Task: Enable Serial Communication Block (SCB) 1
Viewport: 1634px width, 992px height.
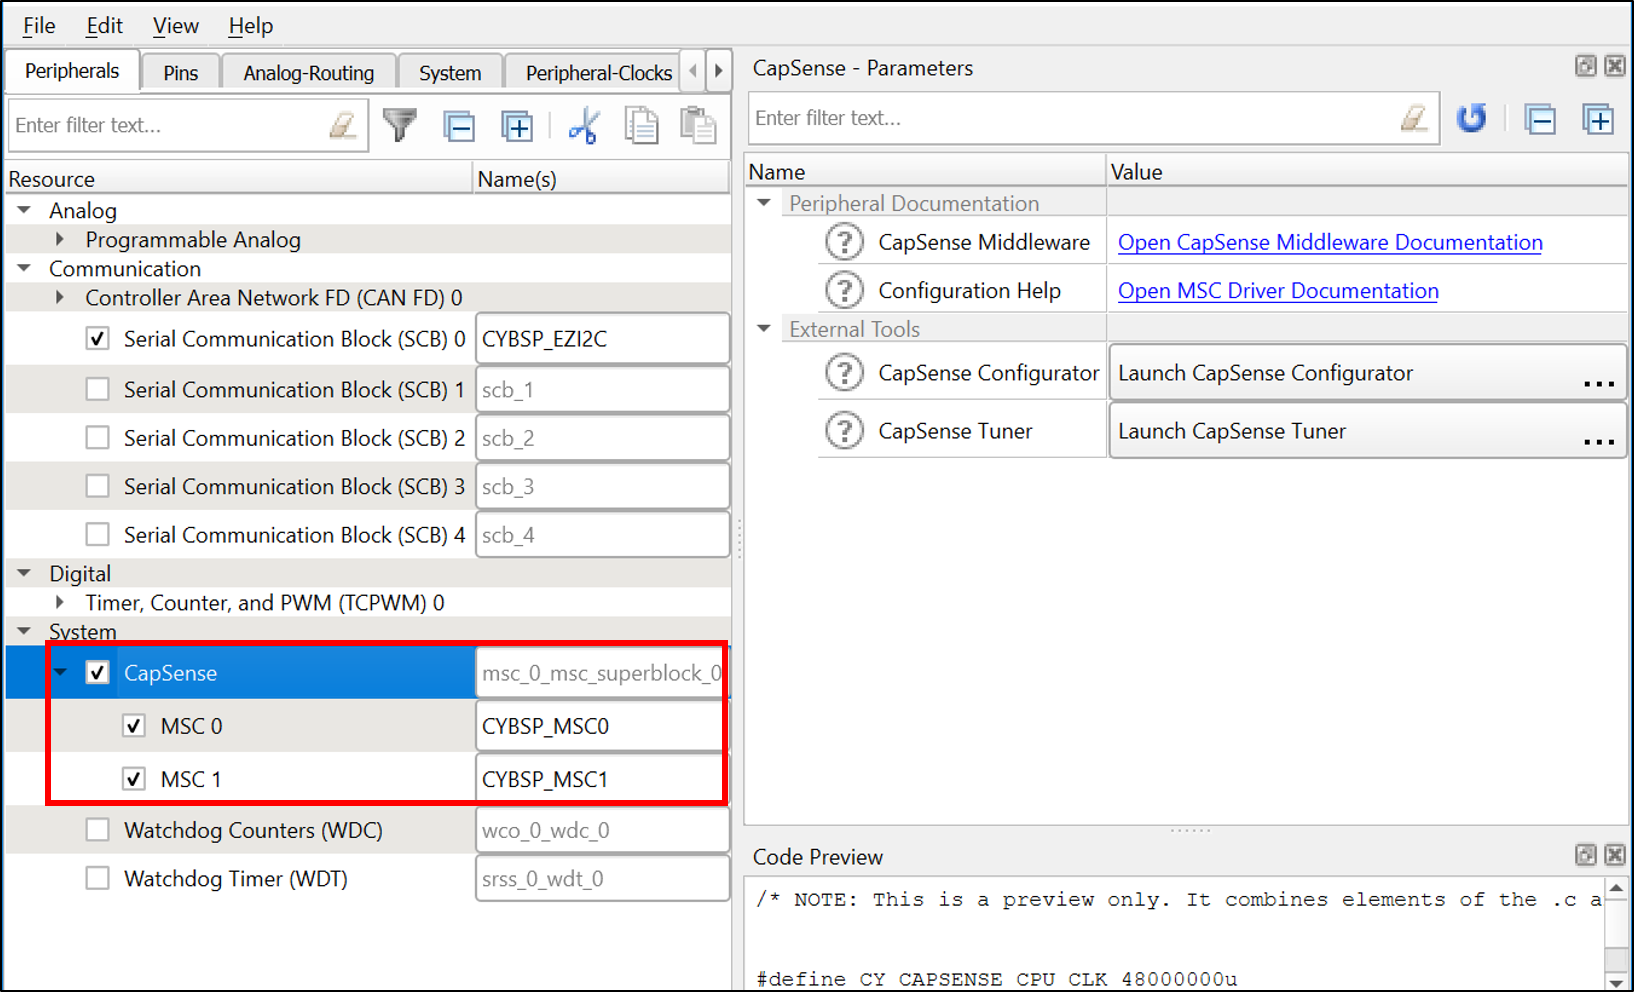Action: [x=97, y=389]
